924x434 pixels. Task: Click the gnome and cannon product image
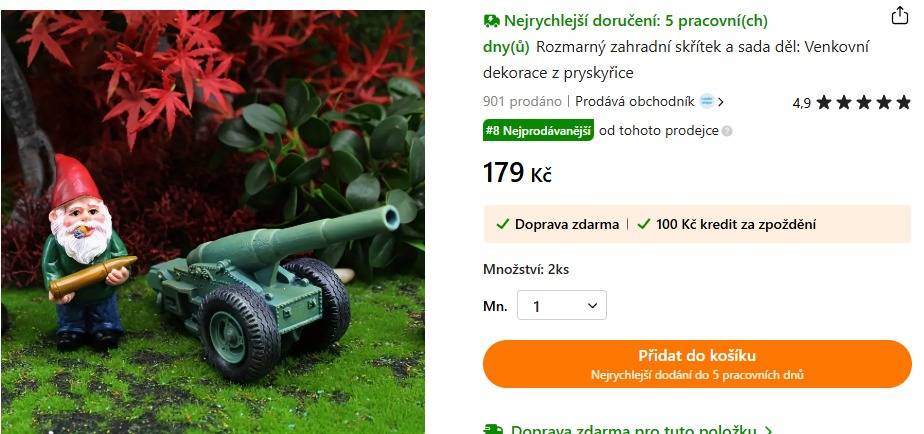pyautogui.click(x=213, y=222)
